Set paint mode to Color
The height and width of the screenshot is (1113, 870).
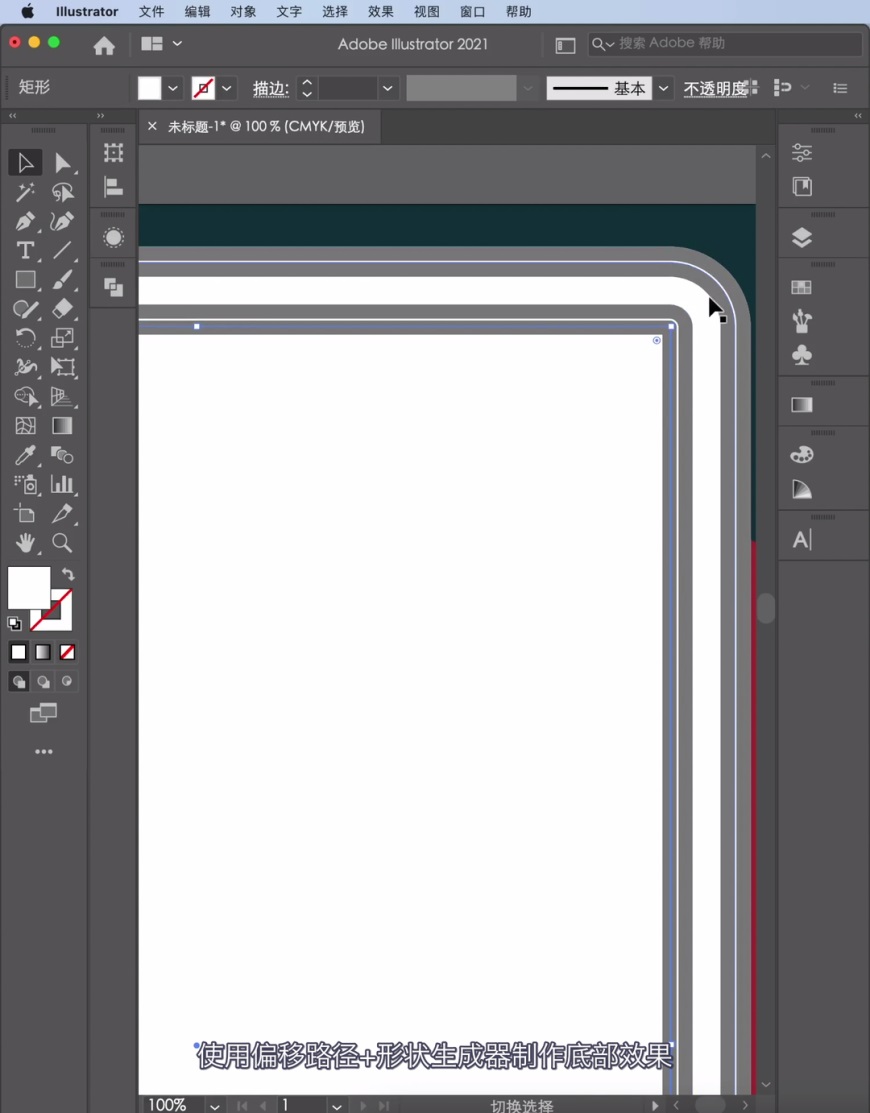click(x=18, y=652)
